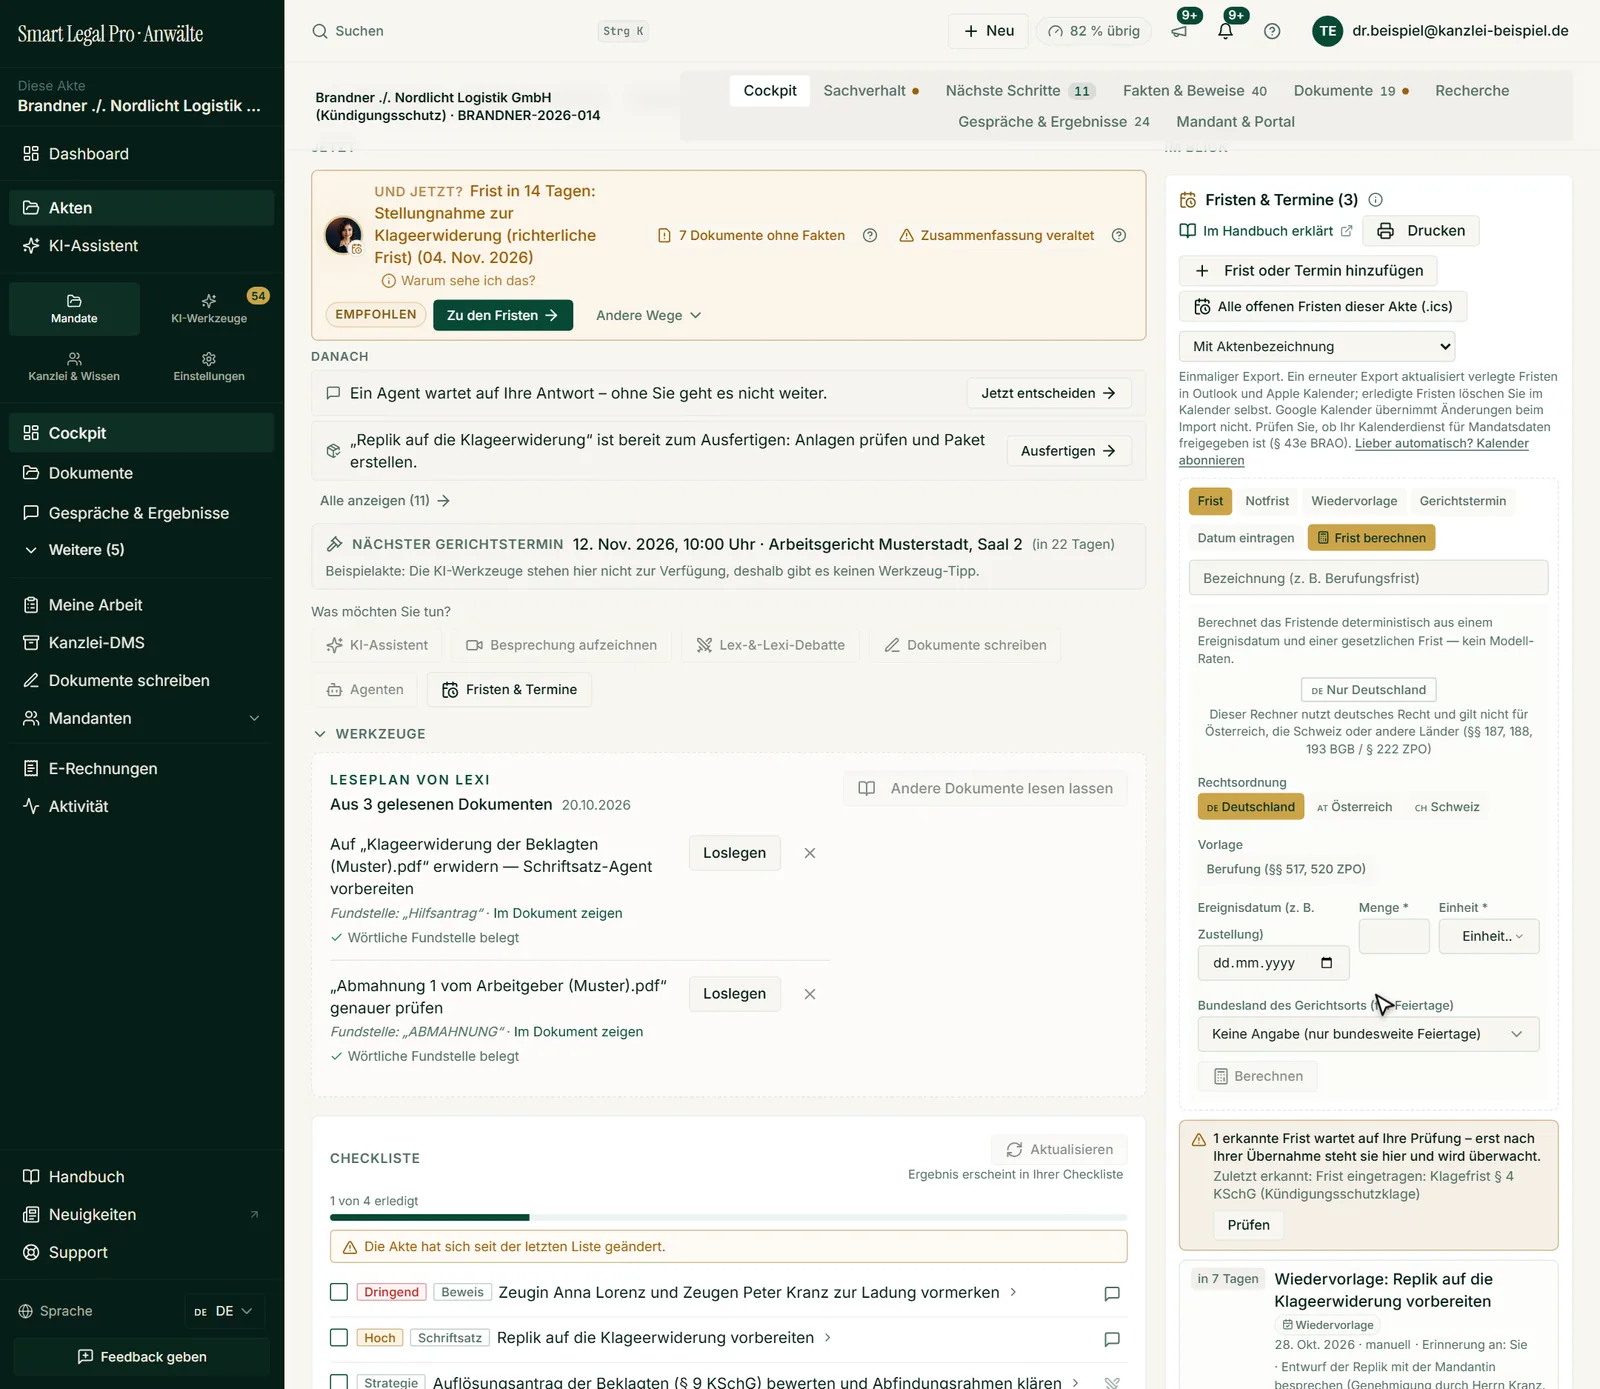
Task: Select Österreich as Rechtsordnung
Action: tap(1354, 807)
